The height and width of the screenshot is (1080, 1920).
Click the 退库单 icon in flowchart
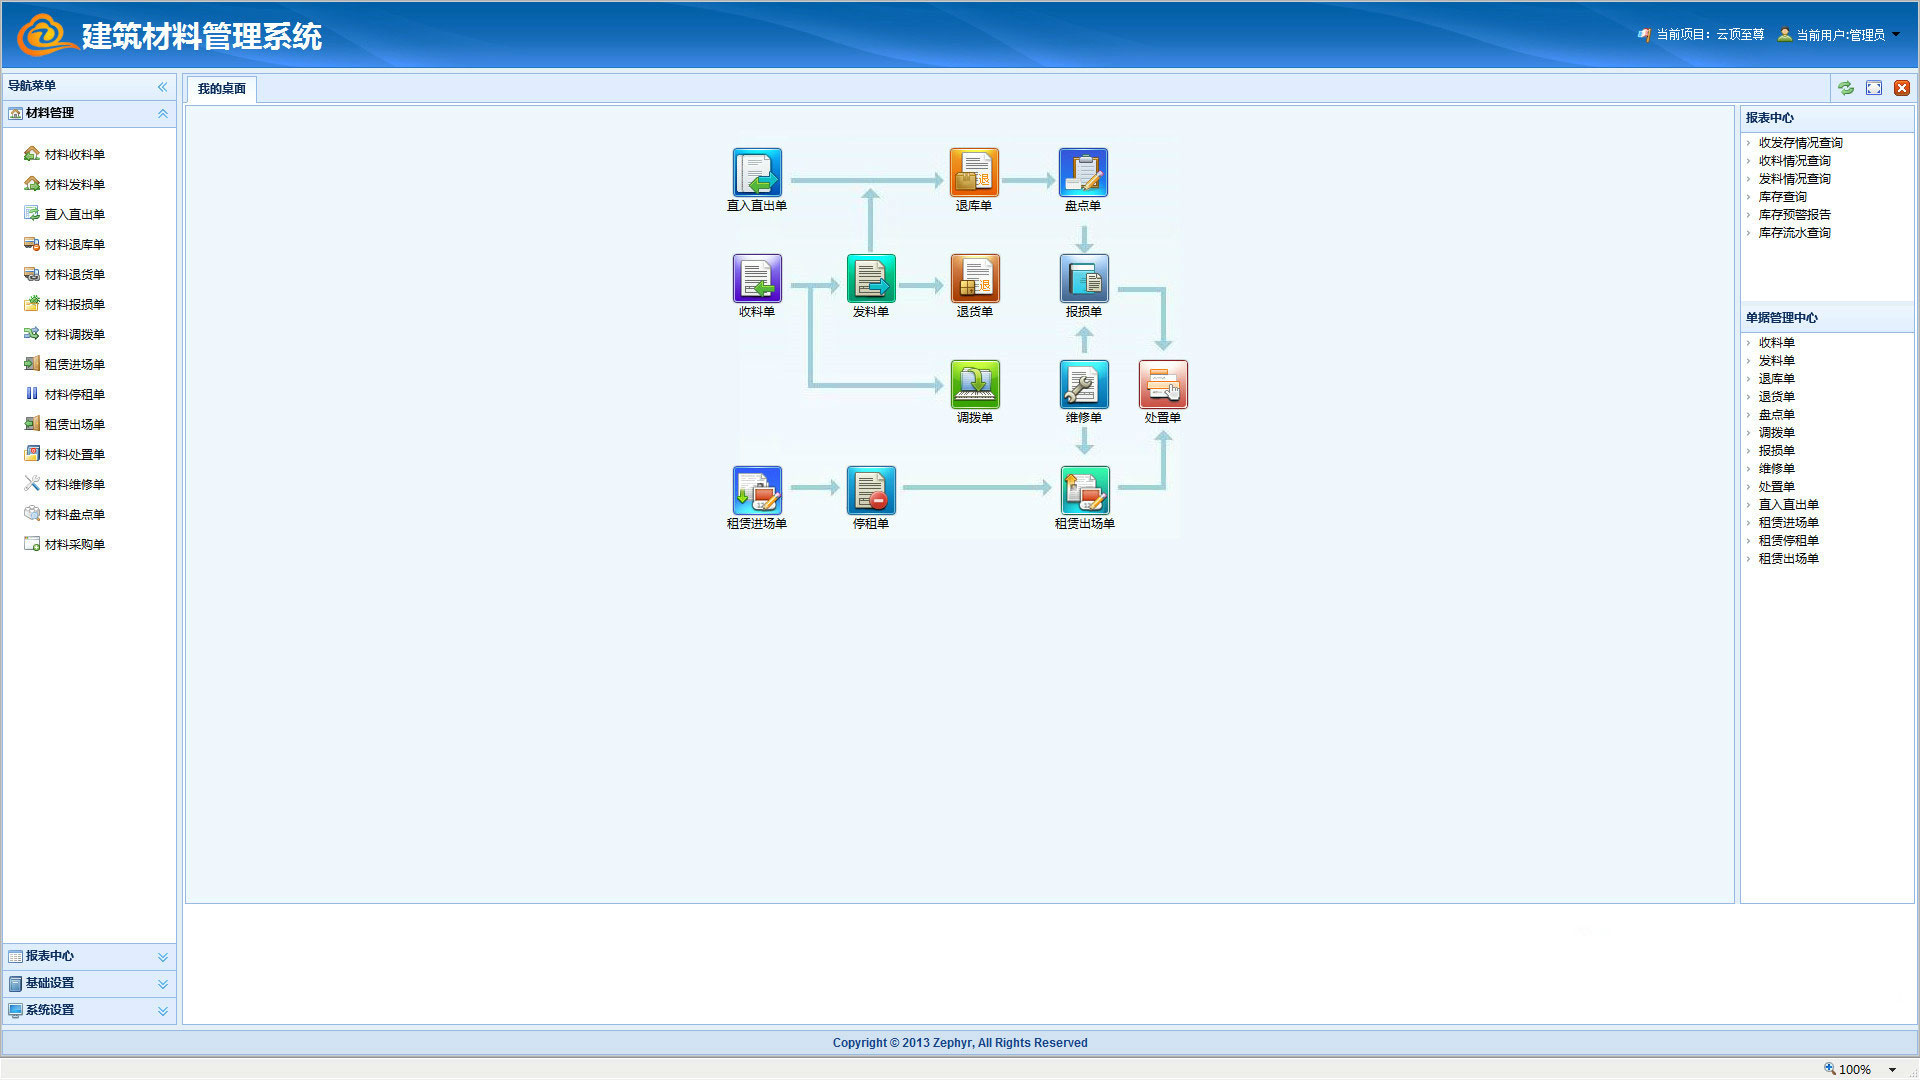[974, 173]
